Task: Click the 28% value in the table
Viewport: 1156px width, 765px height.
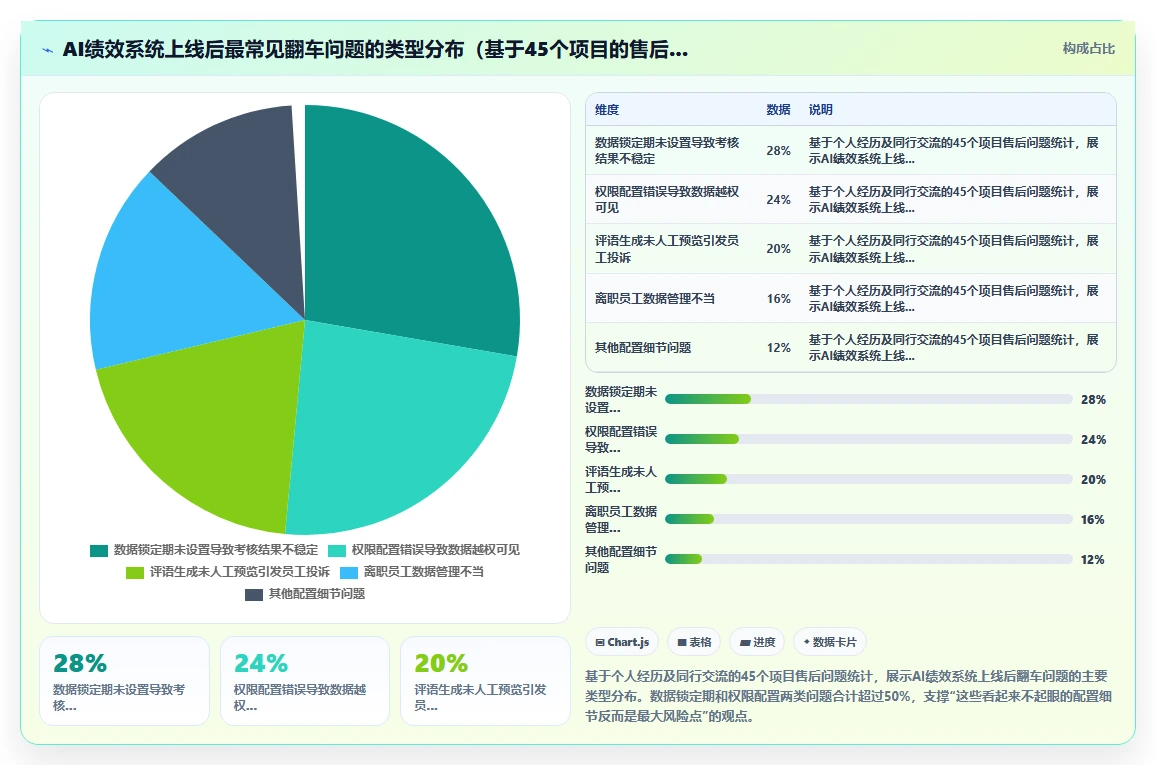Action: [779, 151]
